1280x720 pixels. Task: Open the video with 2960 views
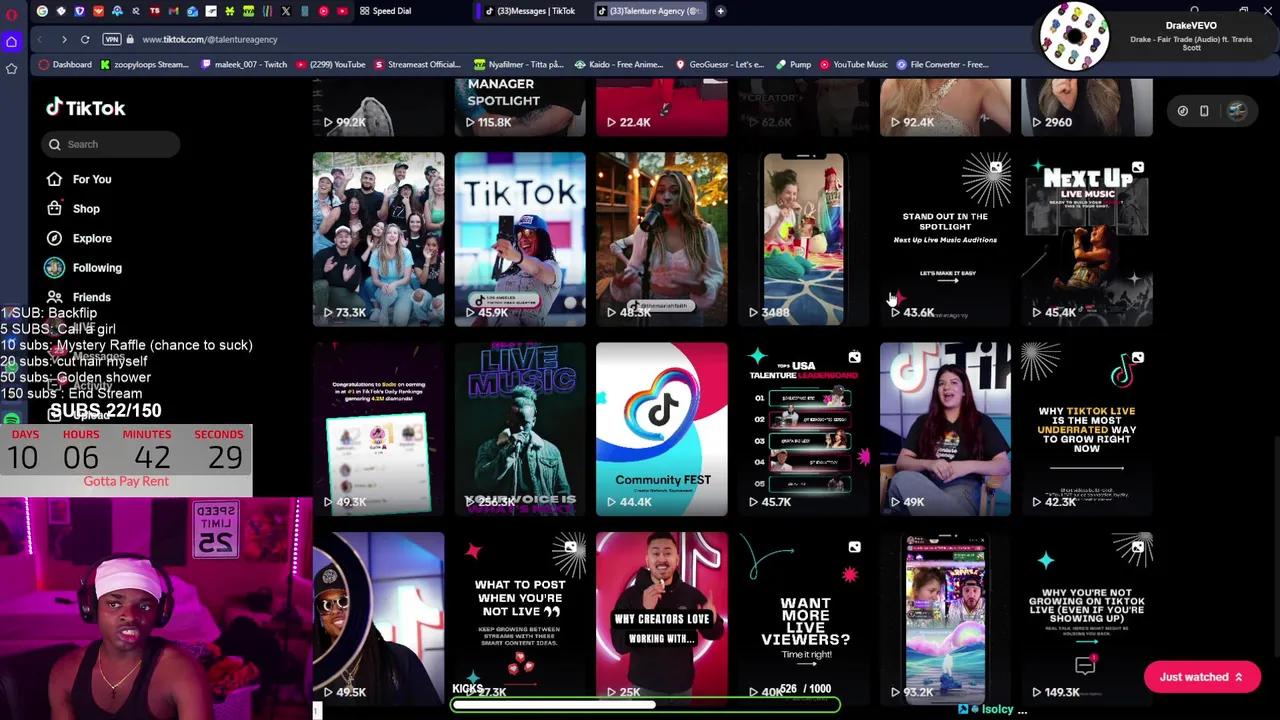pyautogui.click(x=1087, y=107)
